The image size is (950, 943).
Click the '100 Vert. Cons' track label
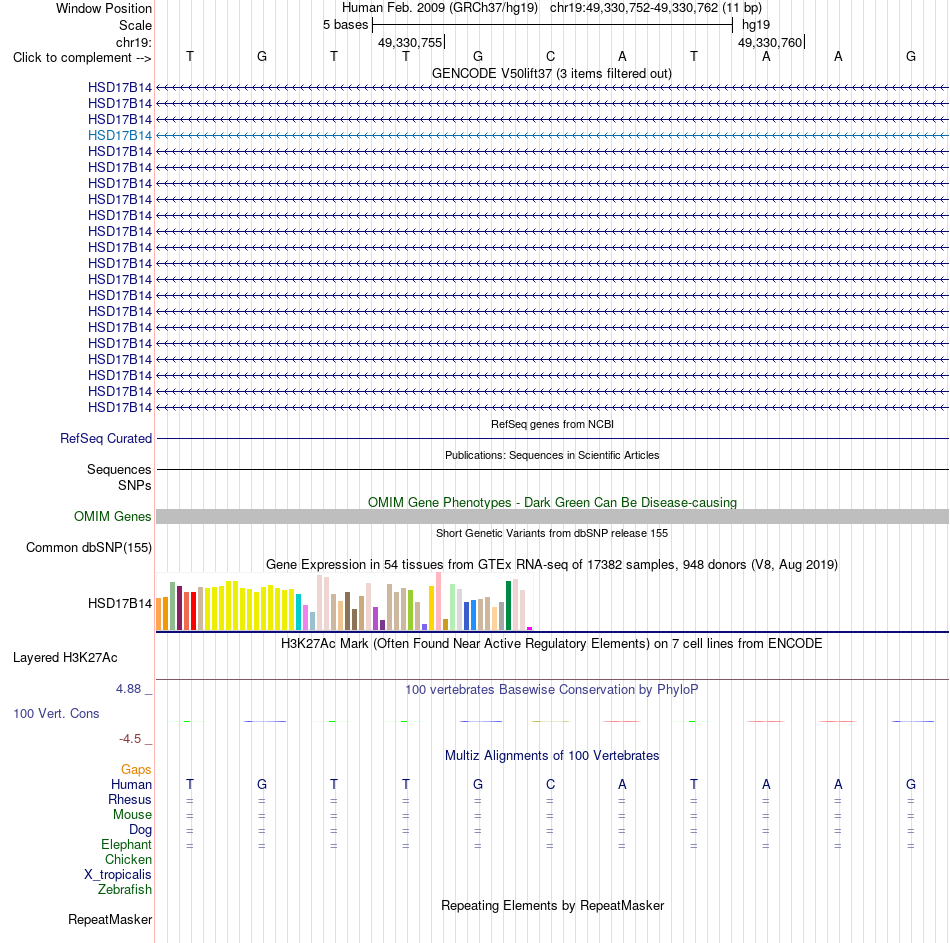(x=56, y=713)
